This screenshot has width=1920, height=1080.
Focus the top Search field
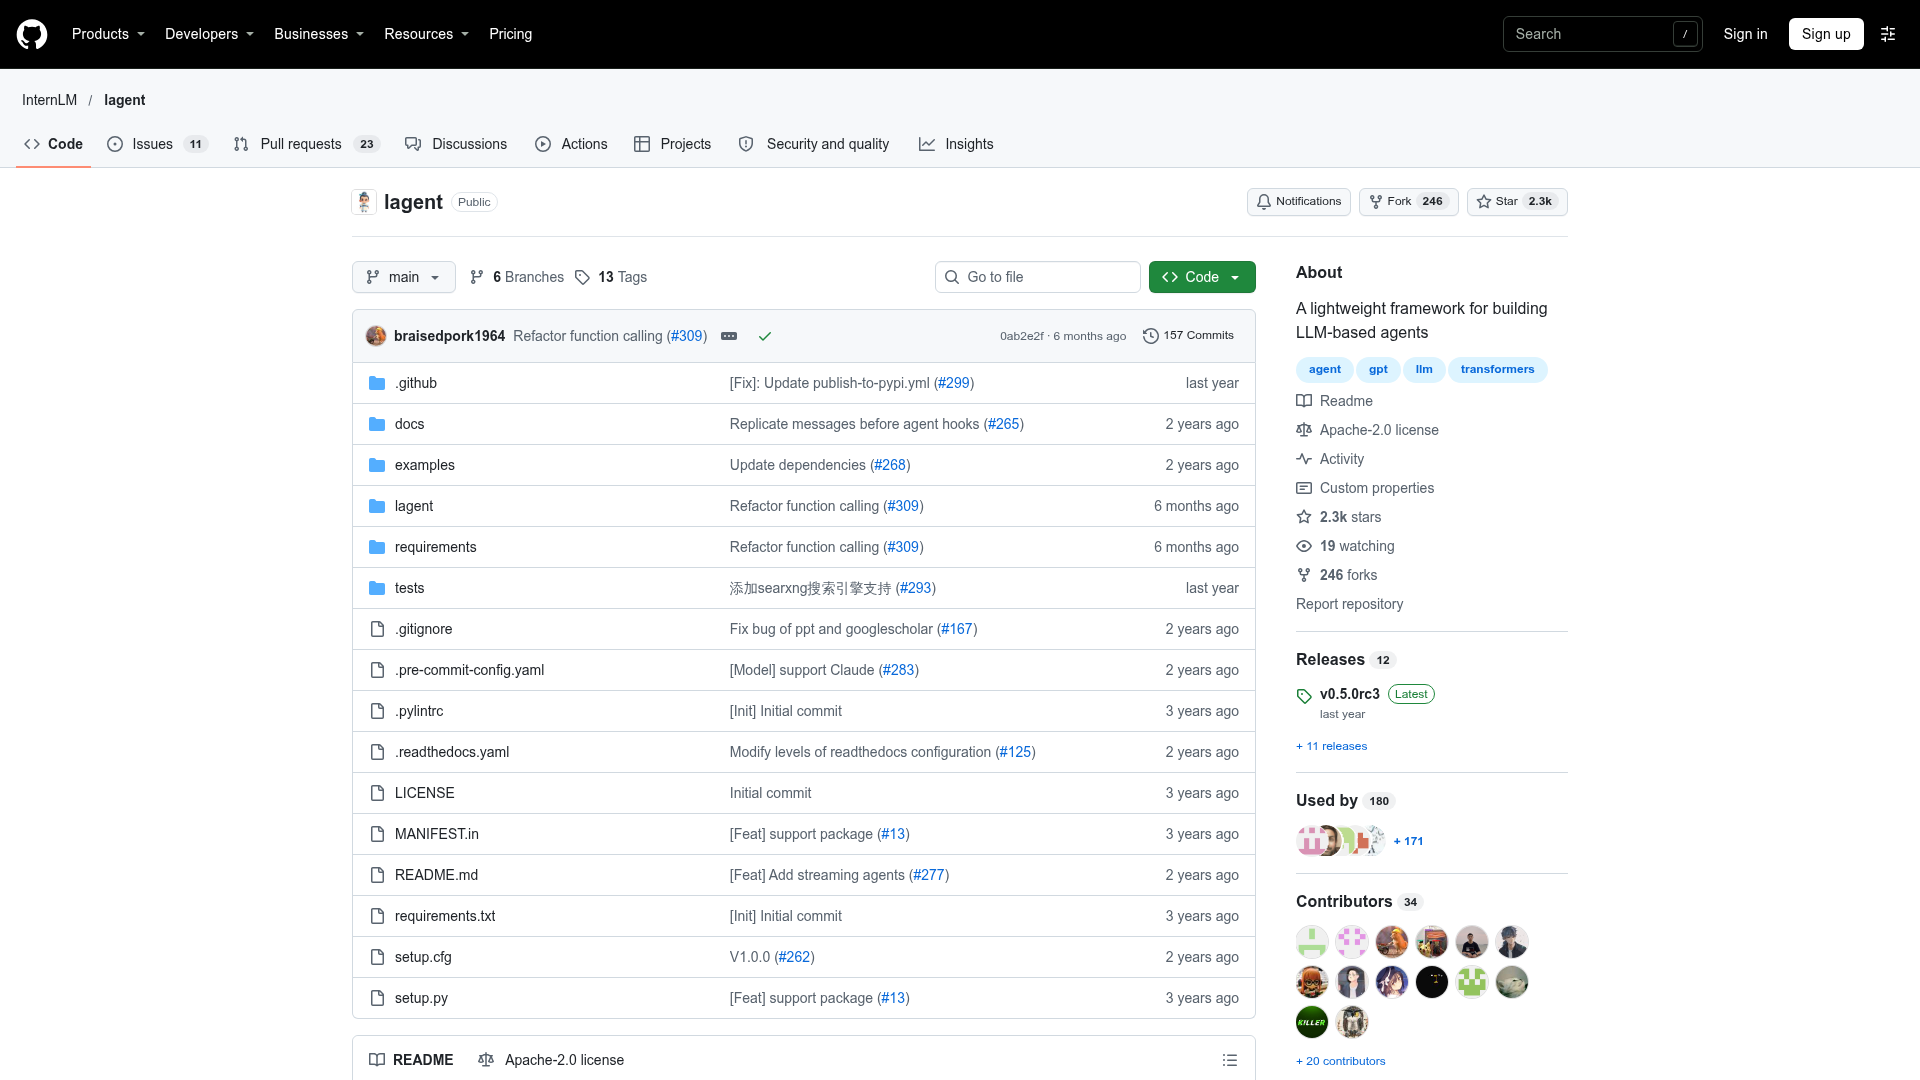1603,34
